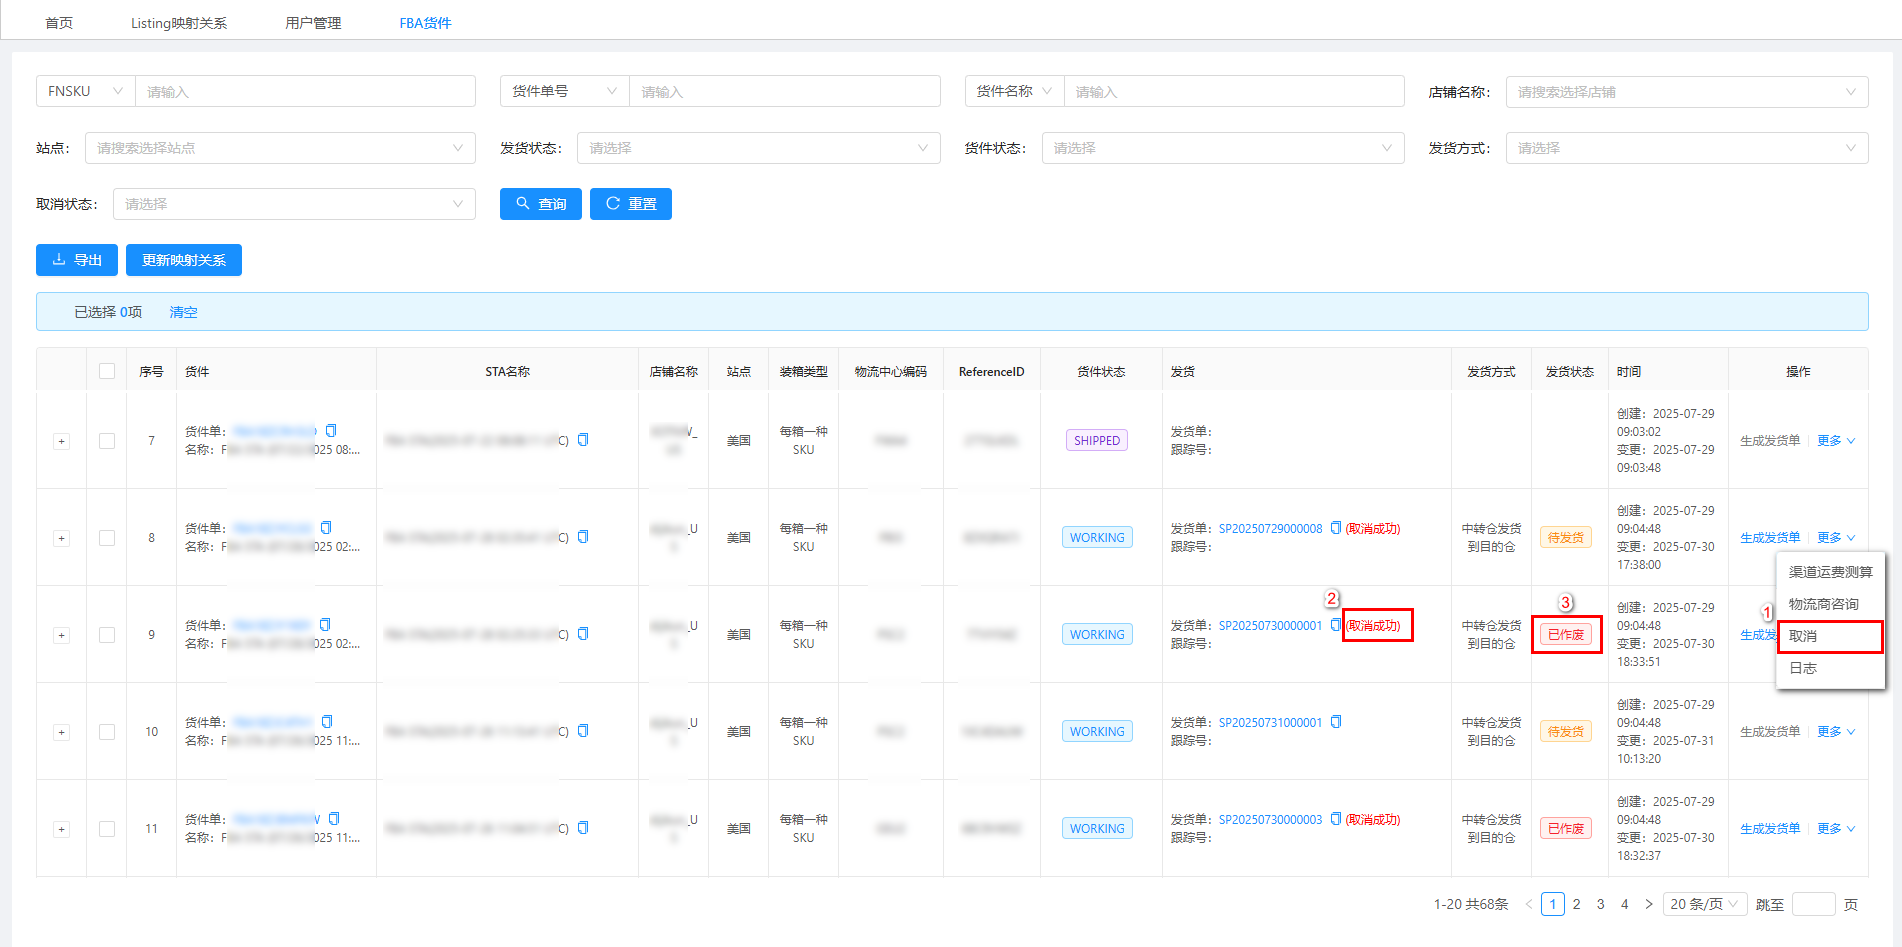
Task: Copy the shipment ID in row 11
Action: pyautogui.click(x=334, y=819)
